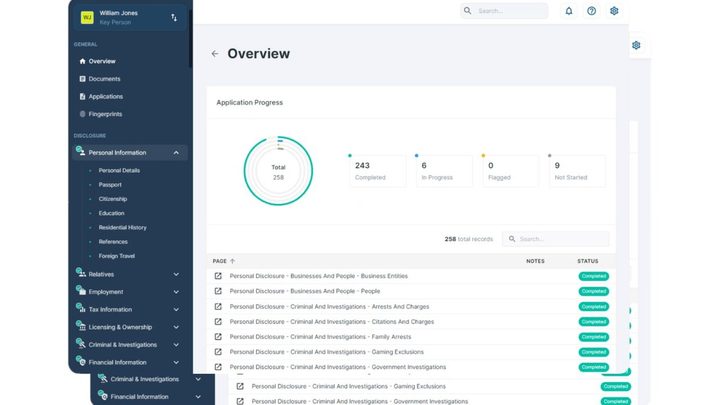This screenshot has height=405, width=720.
Task: Select Citizenship sub-item
Action: (112, 199)
